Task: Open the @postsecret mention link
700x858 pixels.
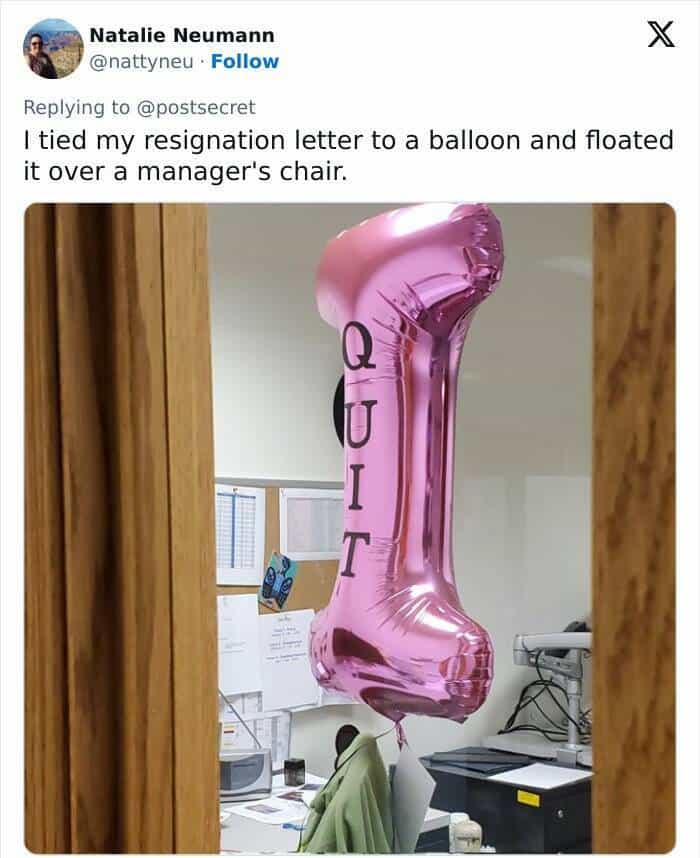Action: [195, 107]
